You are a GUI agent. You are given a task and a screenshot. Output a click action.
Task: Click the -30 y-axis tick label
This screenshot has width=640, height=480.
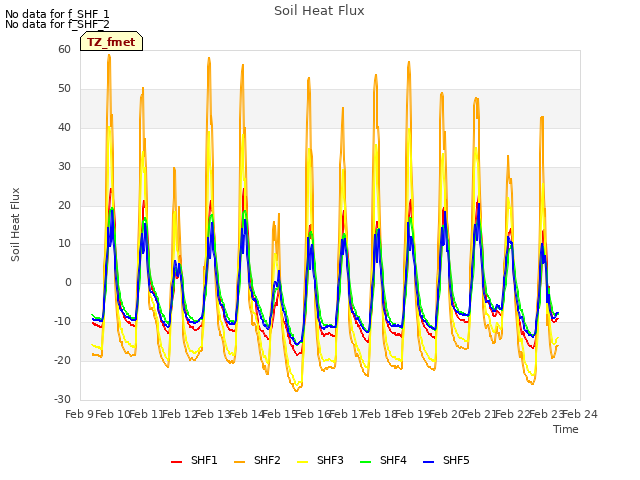(x=62, y=399)
